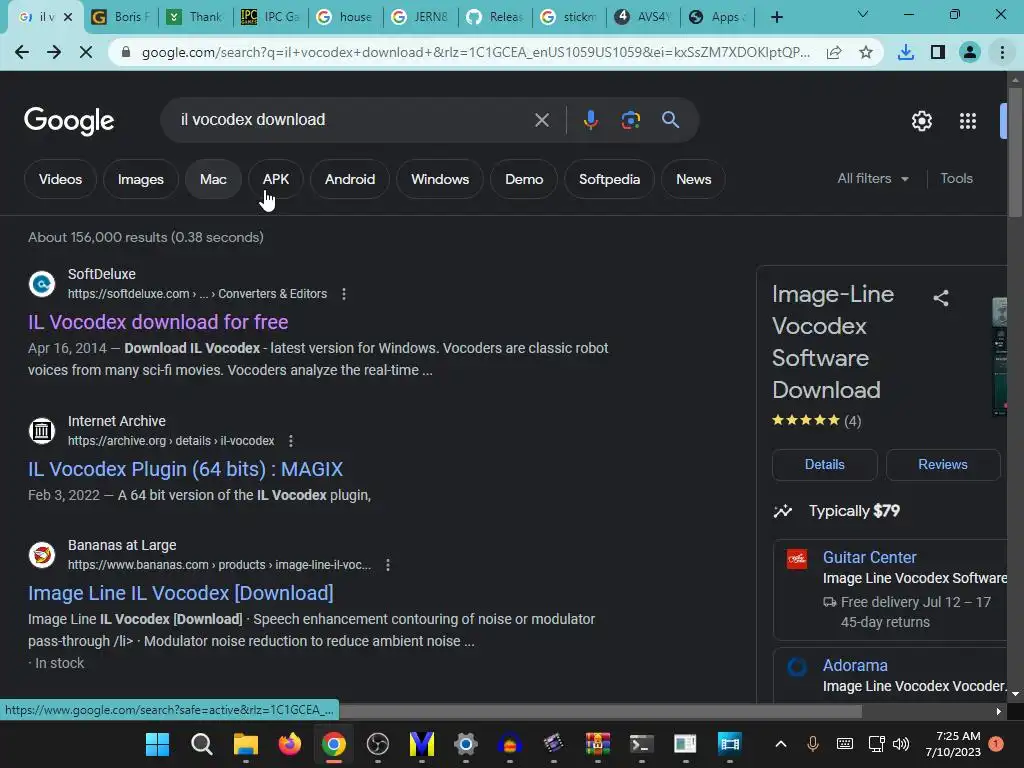Open a new Chrome tab
The image size is (1024, 768).
point(776,17)
